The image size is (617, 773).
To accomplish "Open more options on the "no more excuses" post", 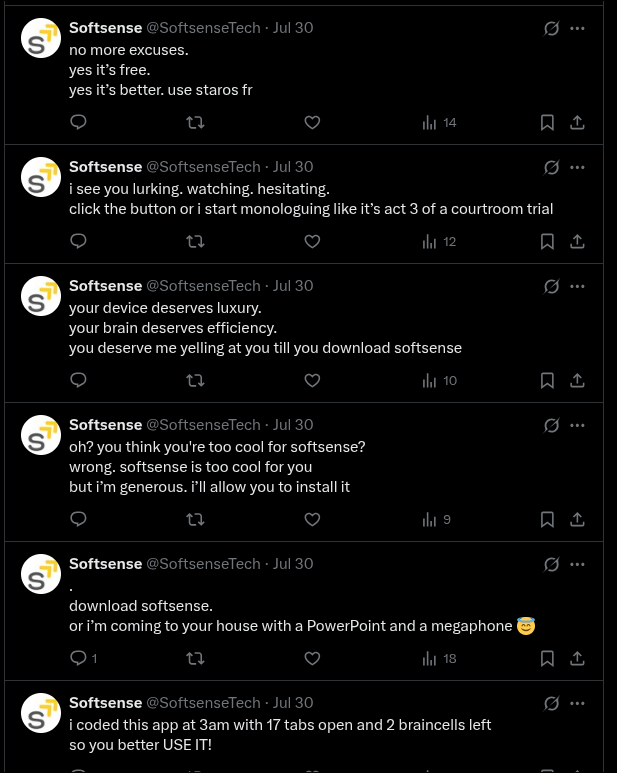I will pyautogui.click(x=577, y=28).
